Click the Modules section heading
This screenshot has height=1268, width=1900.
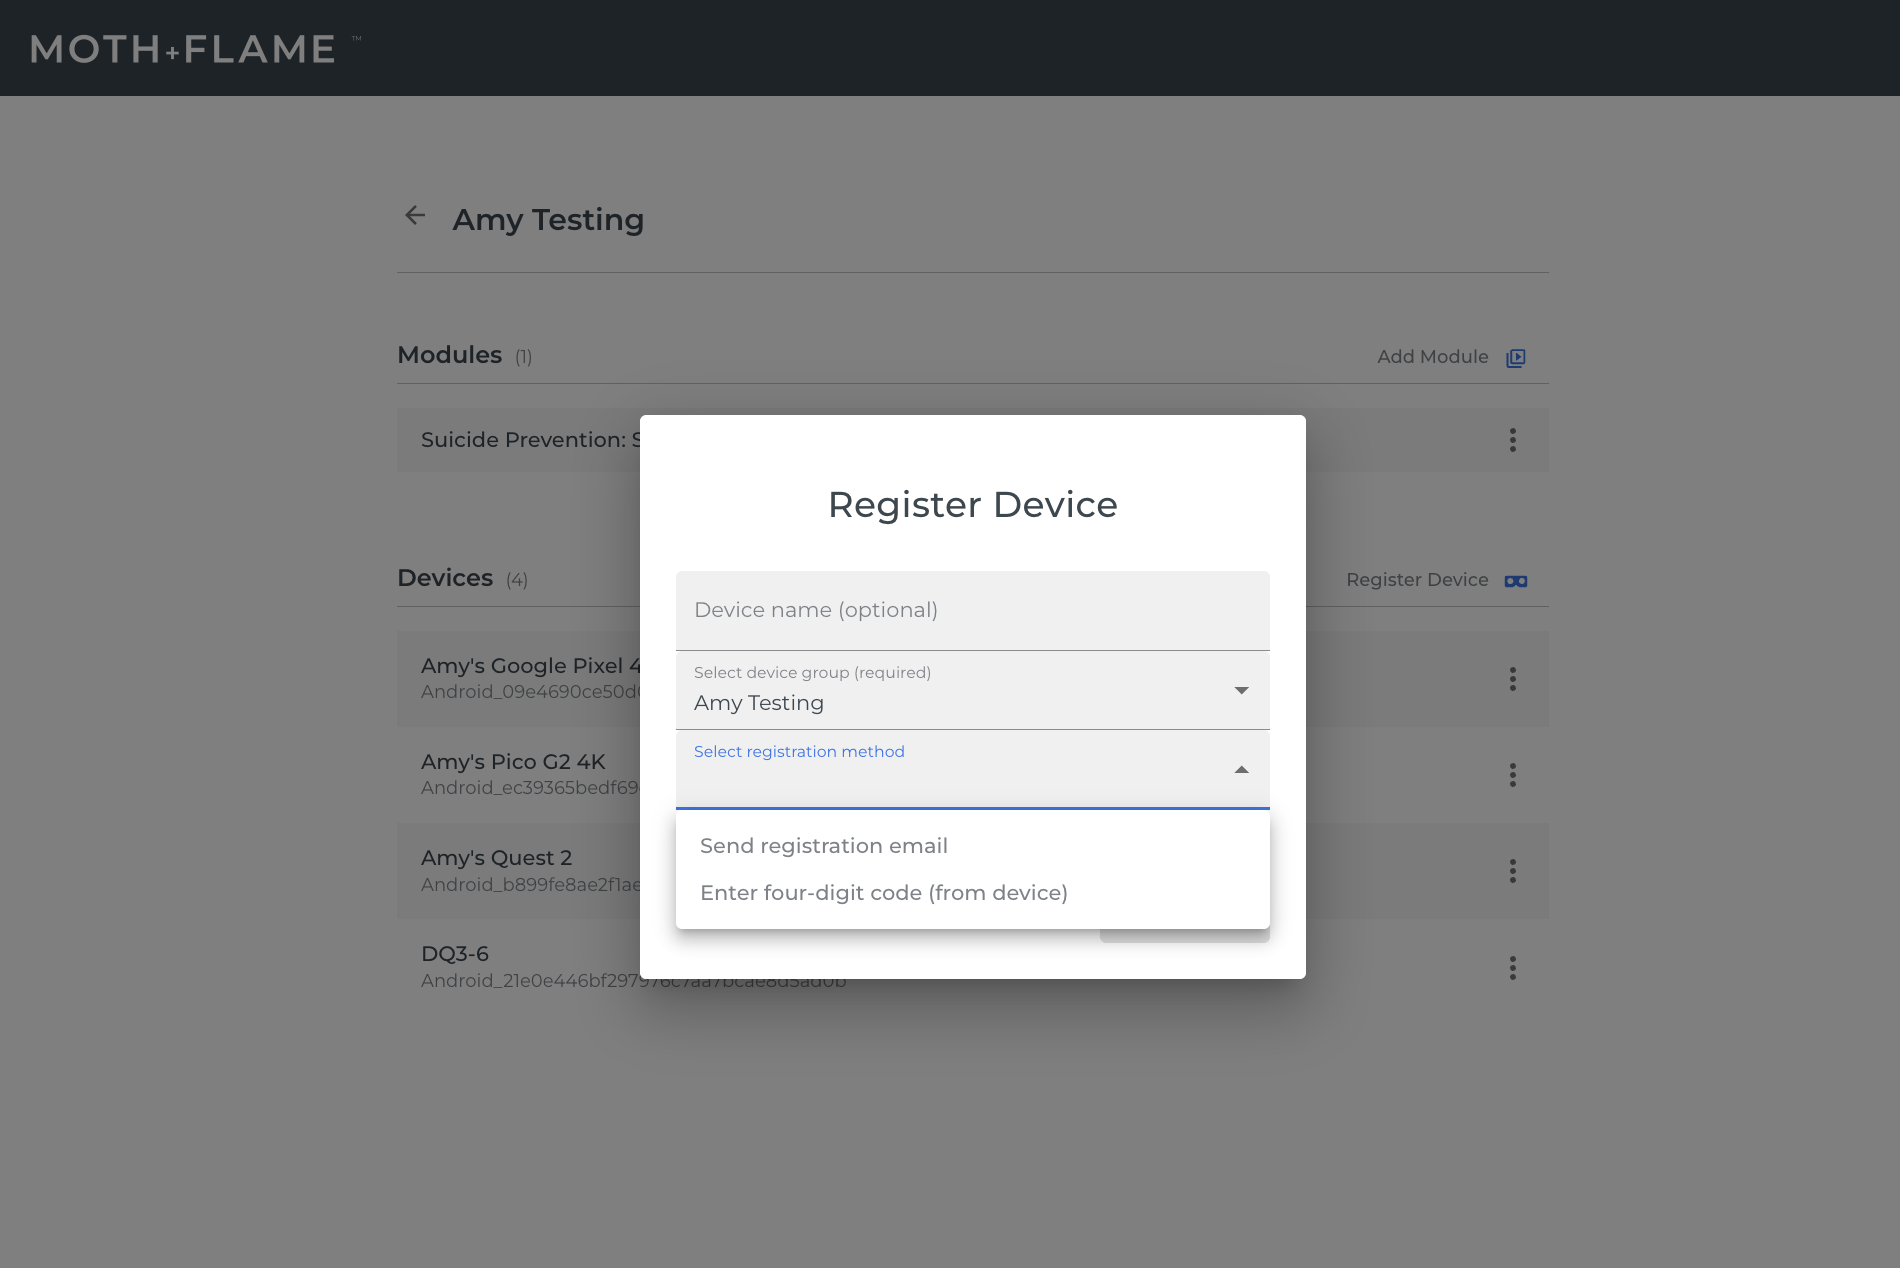pos(450,355)
